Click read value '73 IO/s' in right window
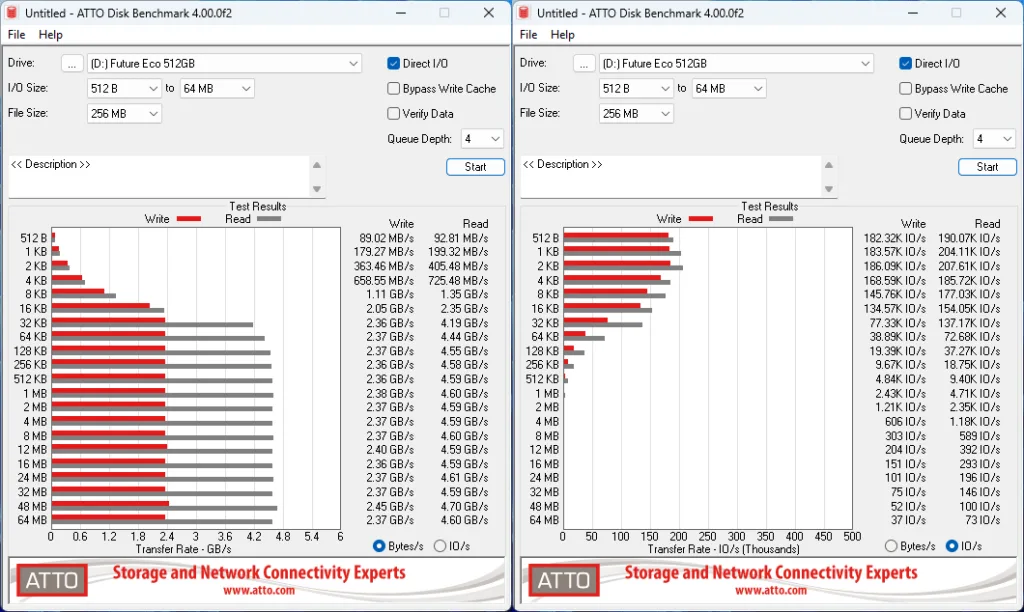This screenshot has width=1024, height=612. (983, 520)
